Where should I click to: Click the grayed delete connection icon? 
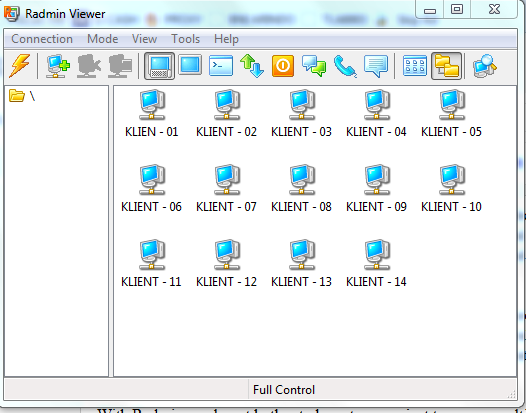89,66
